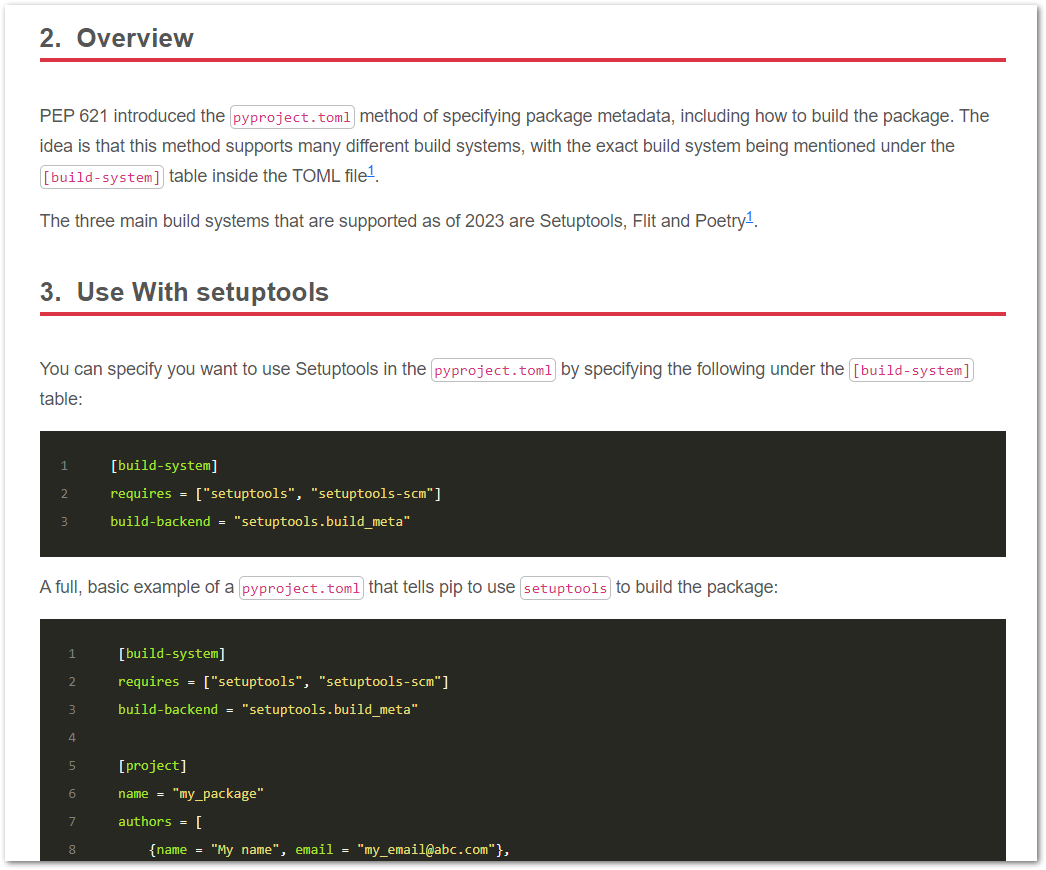Click '[build-system]' line in second code block
Screen dimensions: 1046x870
point(171,653)
